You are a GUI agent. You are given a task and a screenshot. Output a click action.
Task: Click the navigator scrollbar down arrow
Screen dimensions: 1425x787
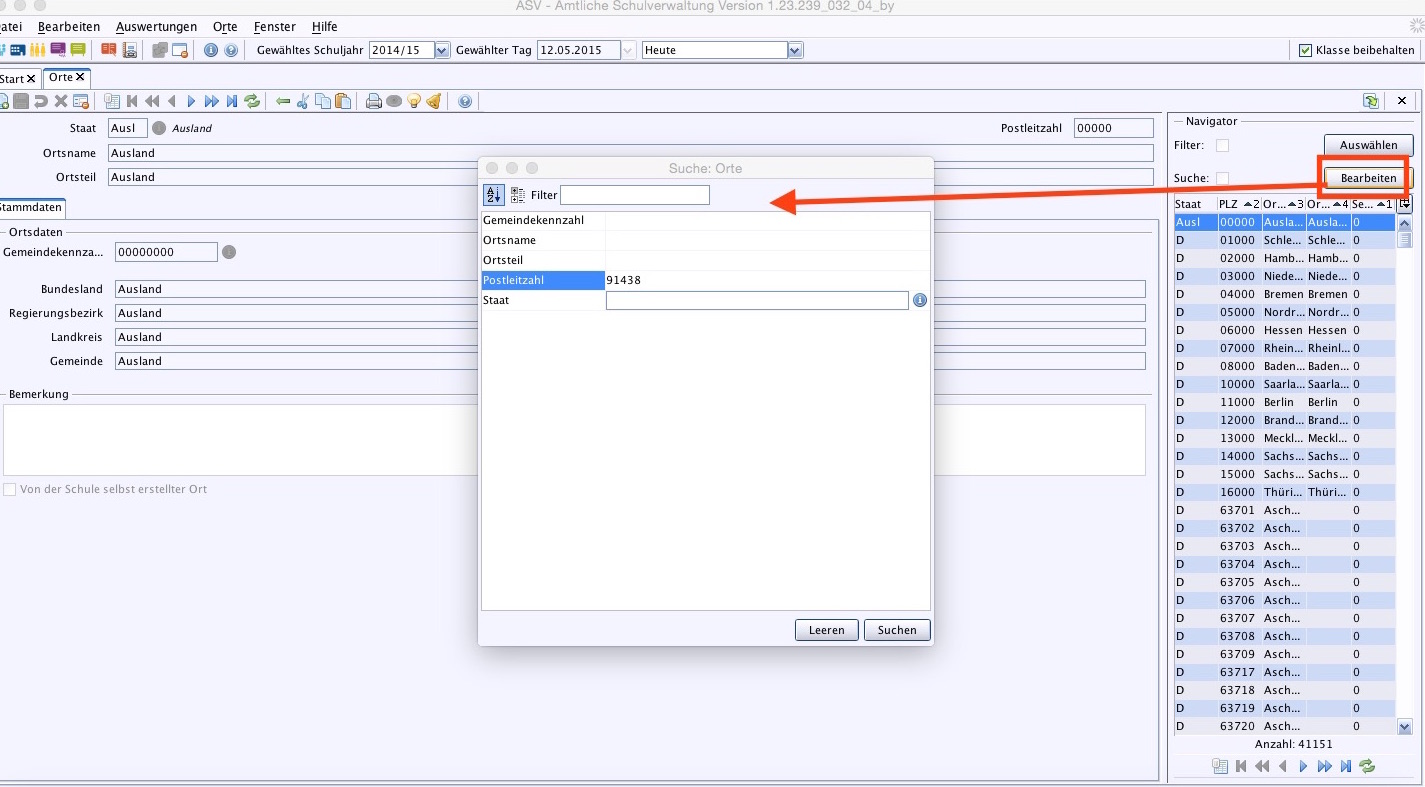pos(1404,727)
